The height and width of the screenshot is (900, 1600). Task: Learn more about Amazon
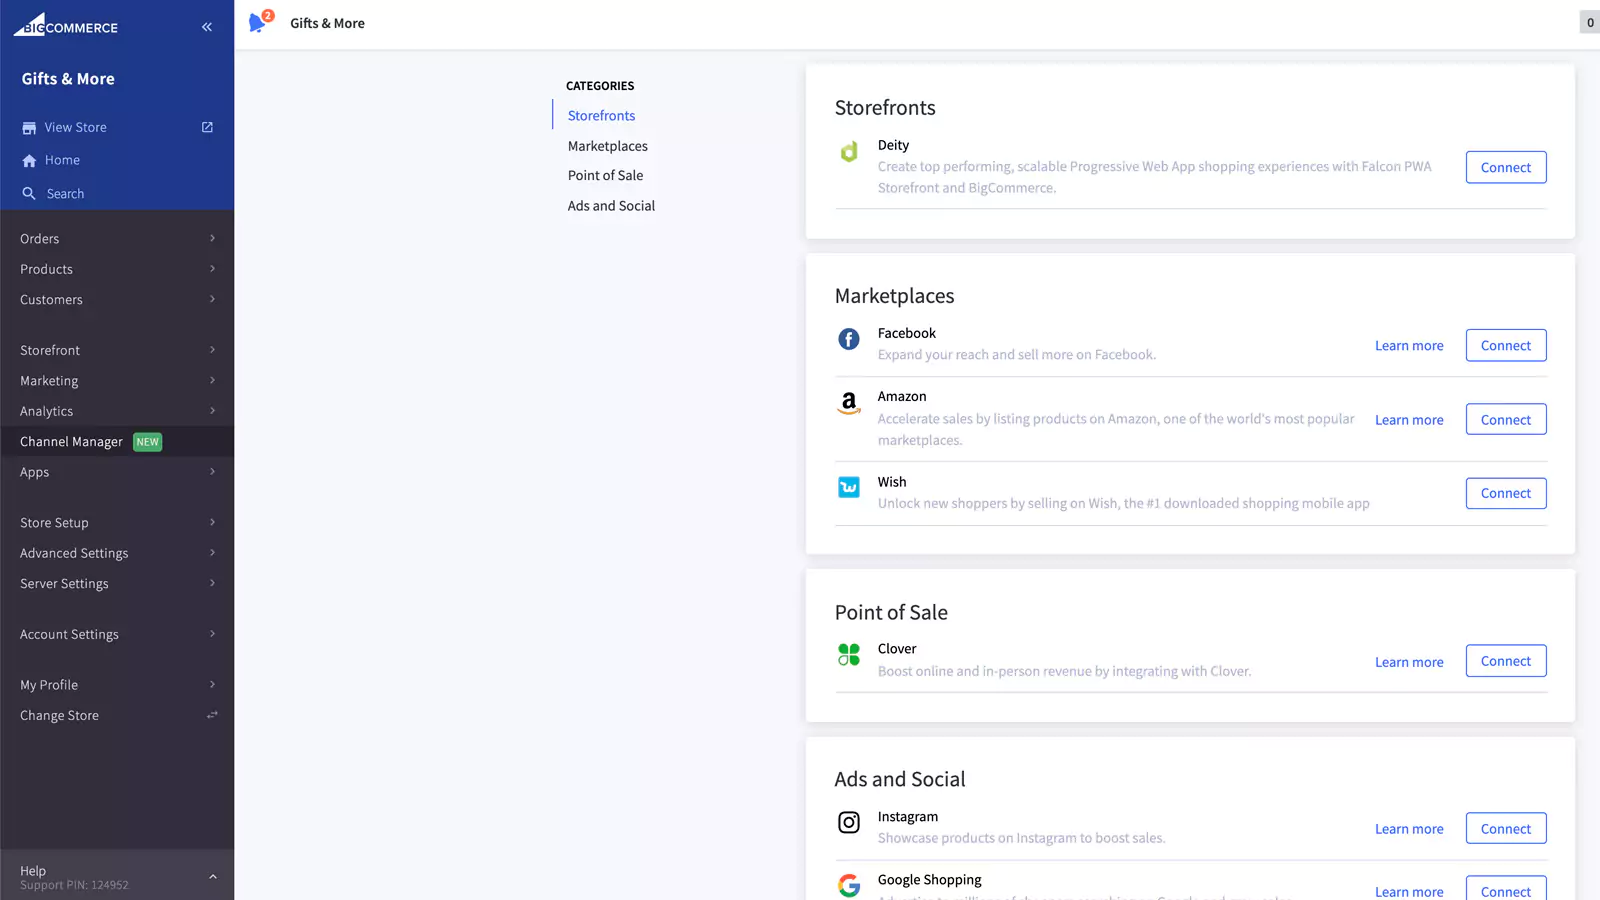[1409, 420]
